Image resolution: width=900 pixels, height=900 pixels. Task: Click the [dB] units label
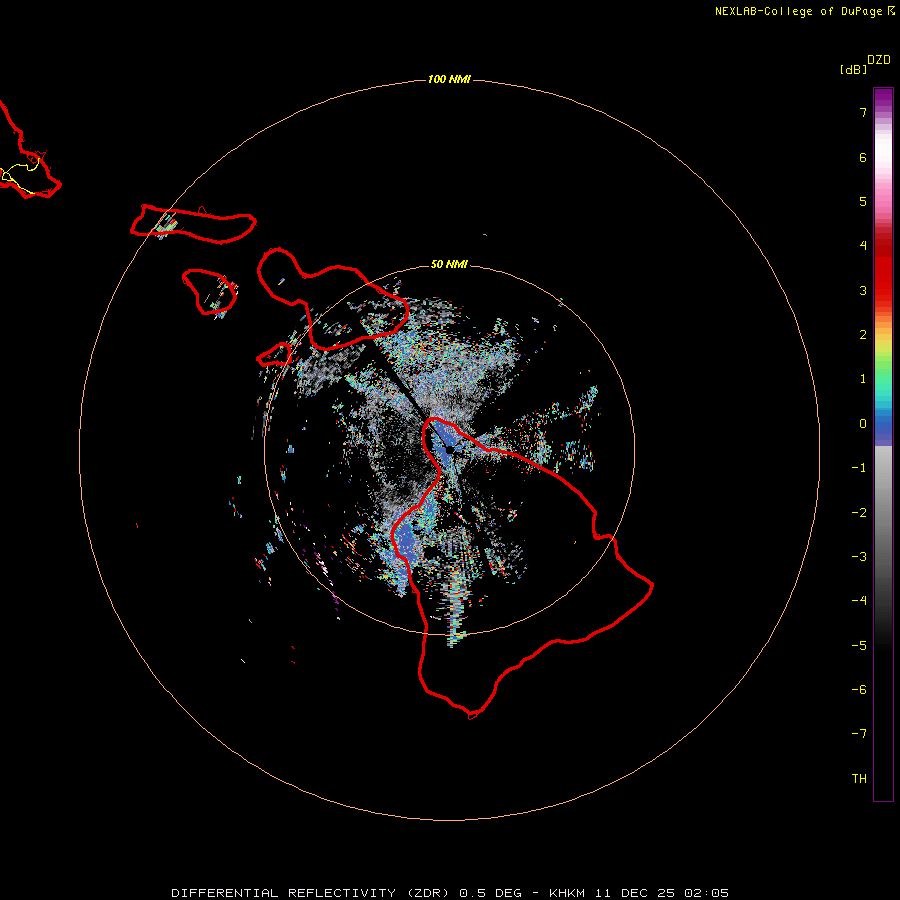pos(853,70)
